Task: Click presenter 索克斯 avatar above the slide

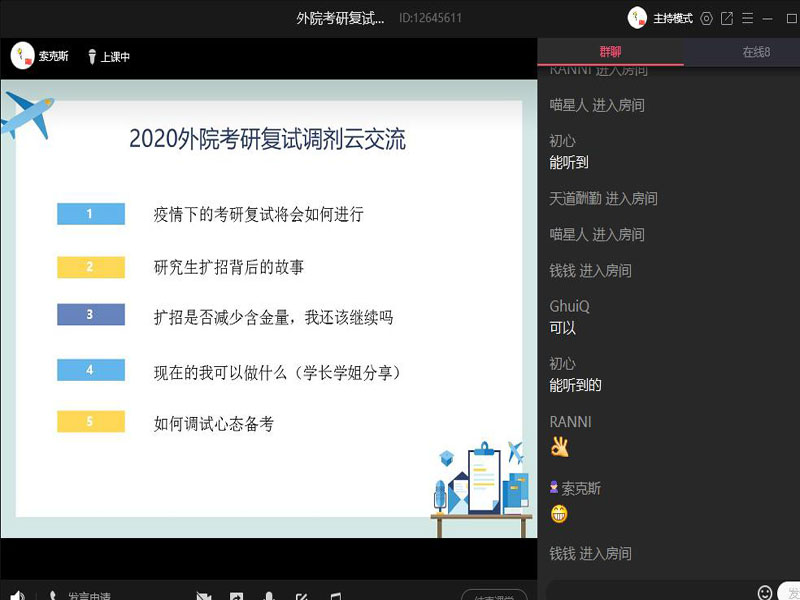Action: tap(22, 56)
